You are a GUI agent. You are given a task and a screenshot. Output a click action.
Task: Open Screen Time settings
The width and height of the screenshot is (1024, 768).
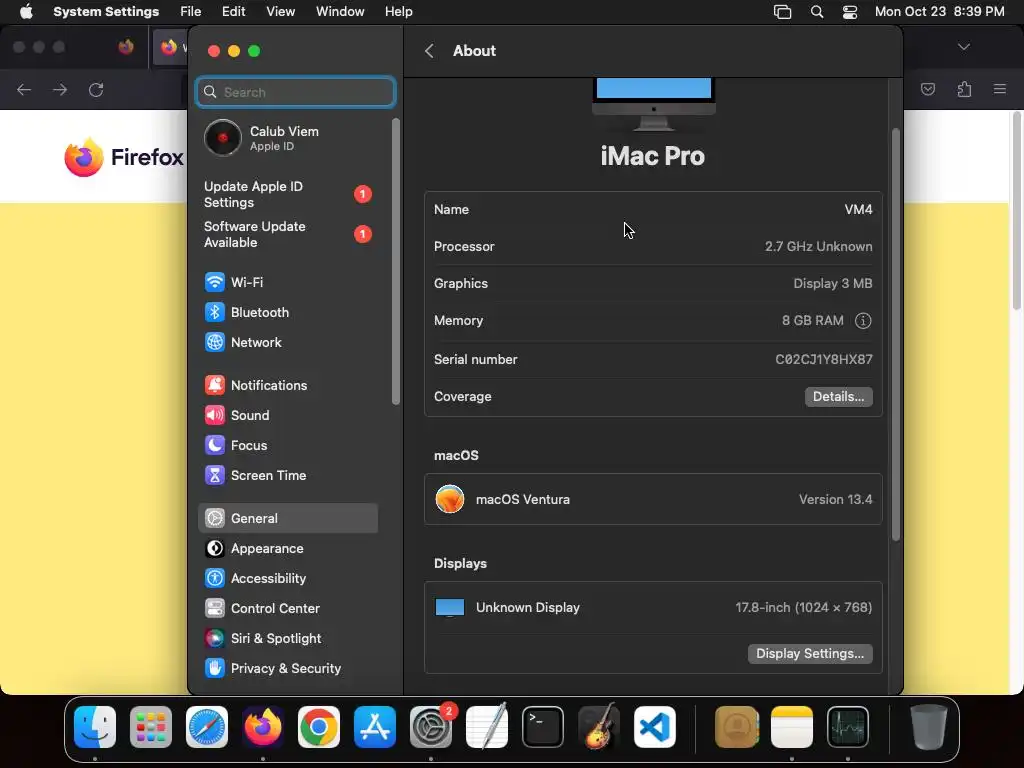point(287,475)
